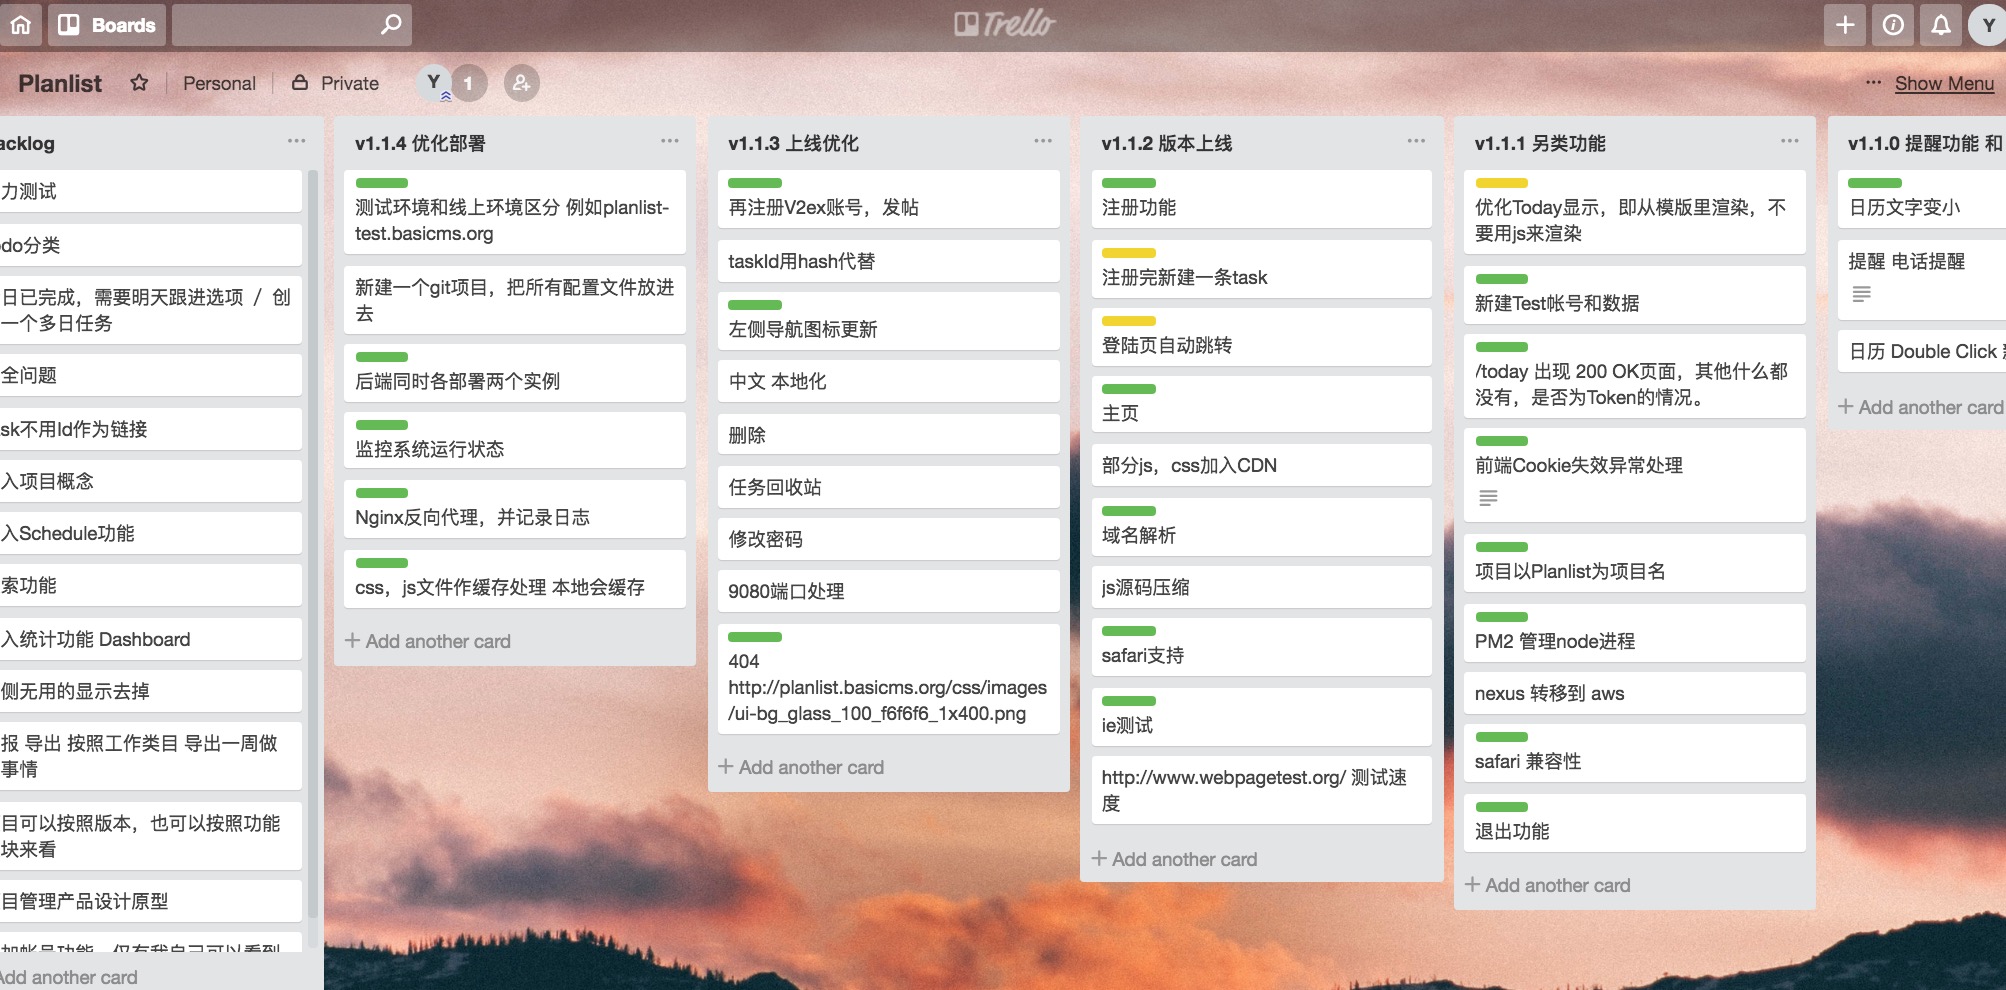Open list actions for v1.1.2 版本上线

click(x=1416, y=141)
